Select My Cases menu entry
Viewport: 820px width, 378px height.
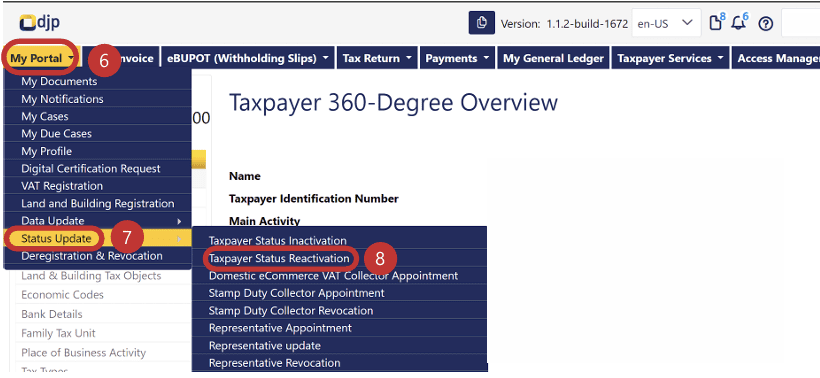(x=98, y=116)
